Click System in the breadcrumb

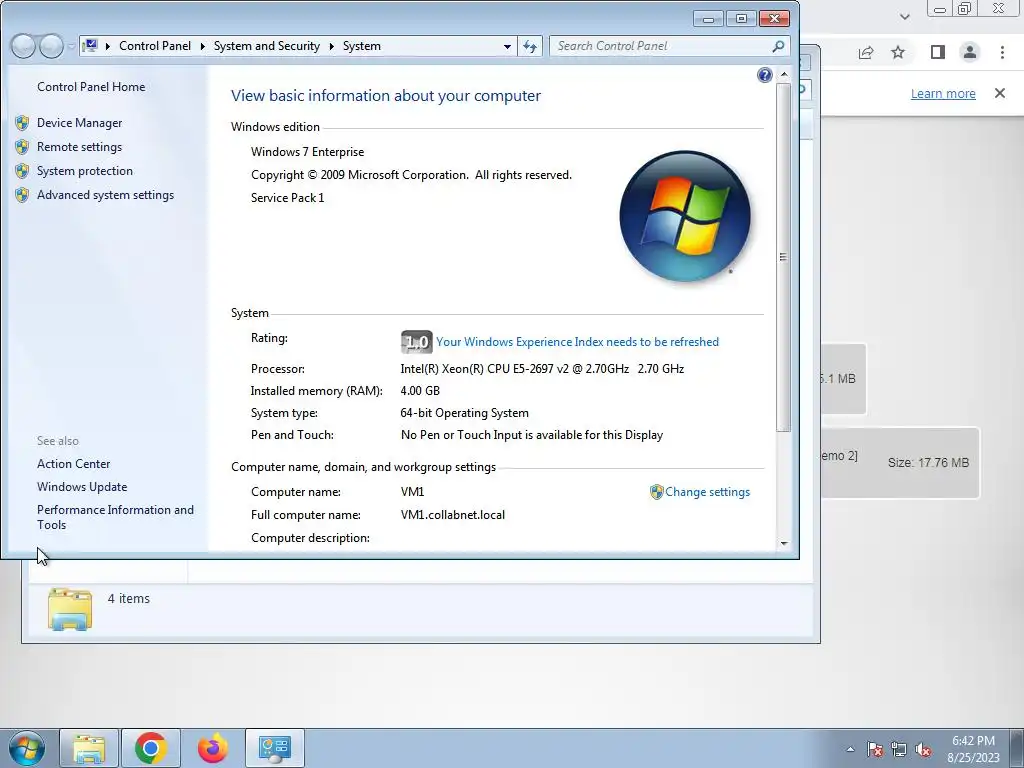coord(362,46)
